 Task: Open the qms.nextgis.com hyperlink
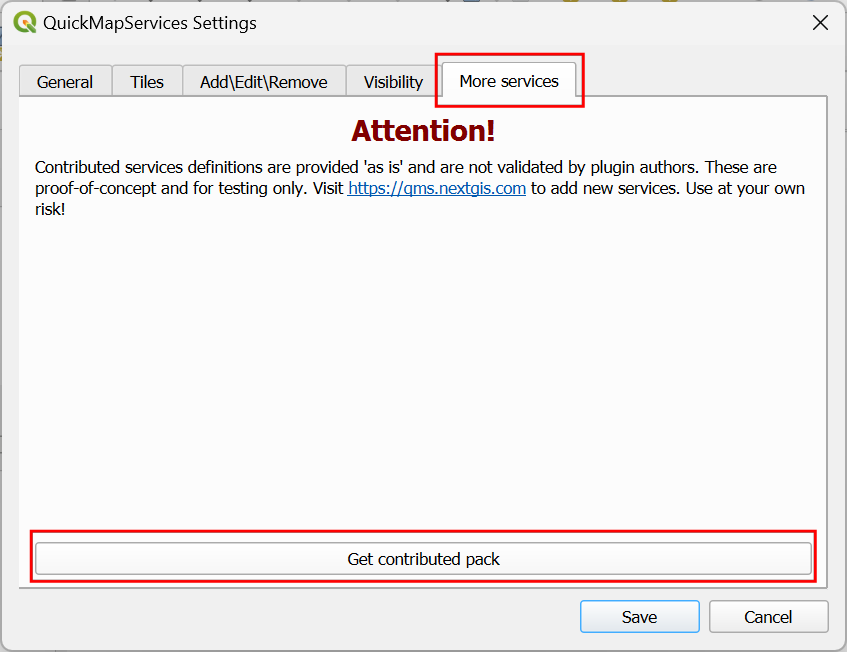coord(437,188)
